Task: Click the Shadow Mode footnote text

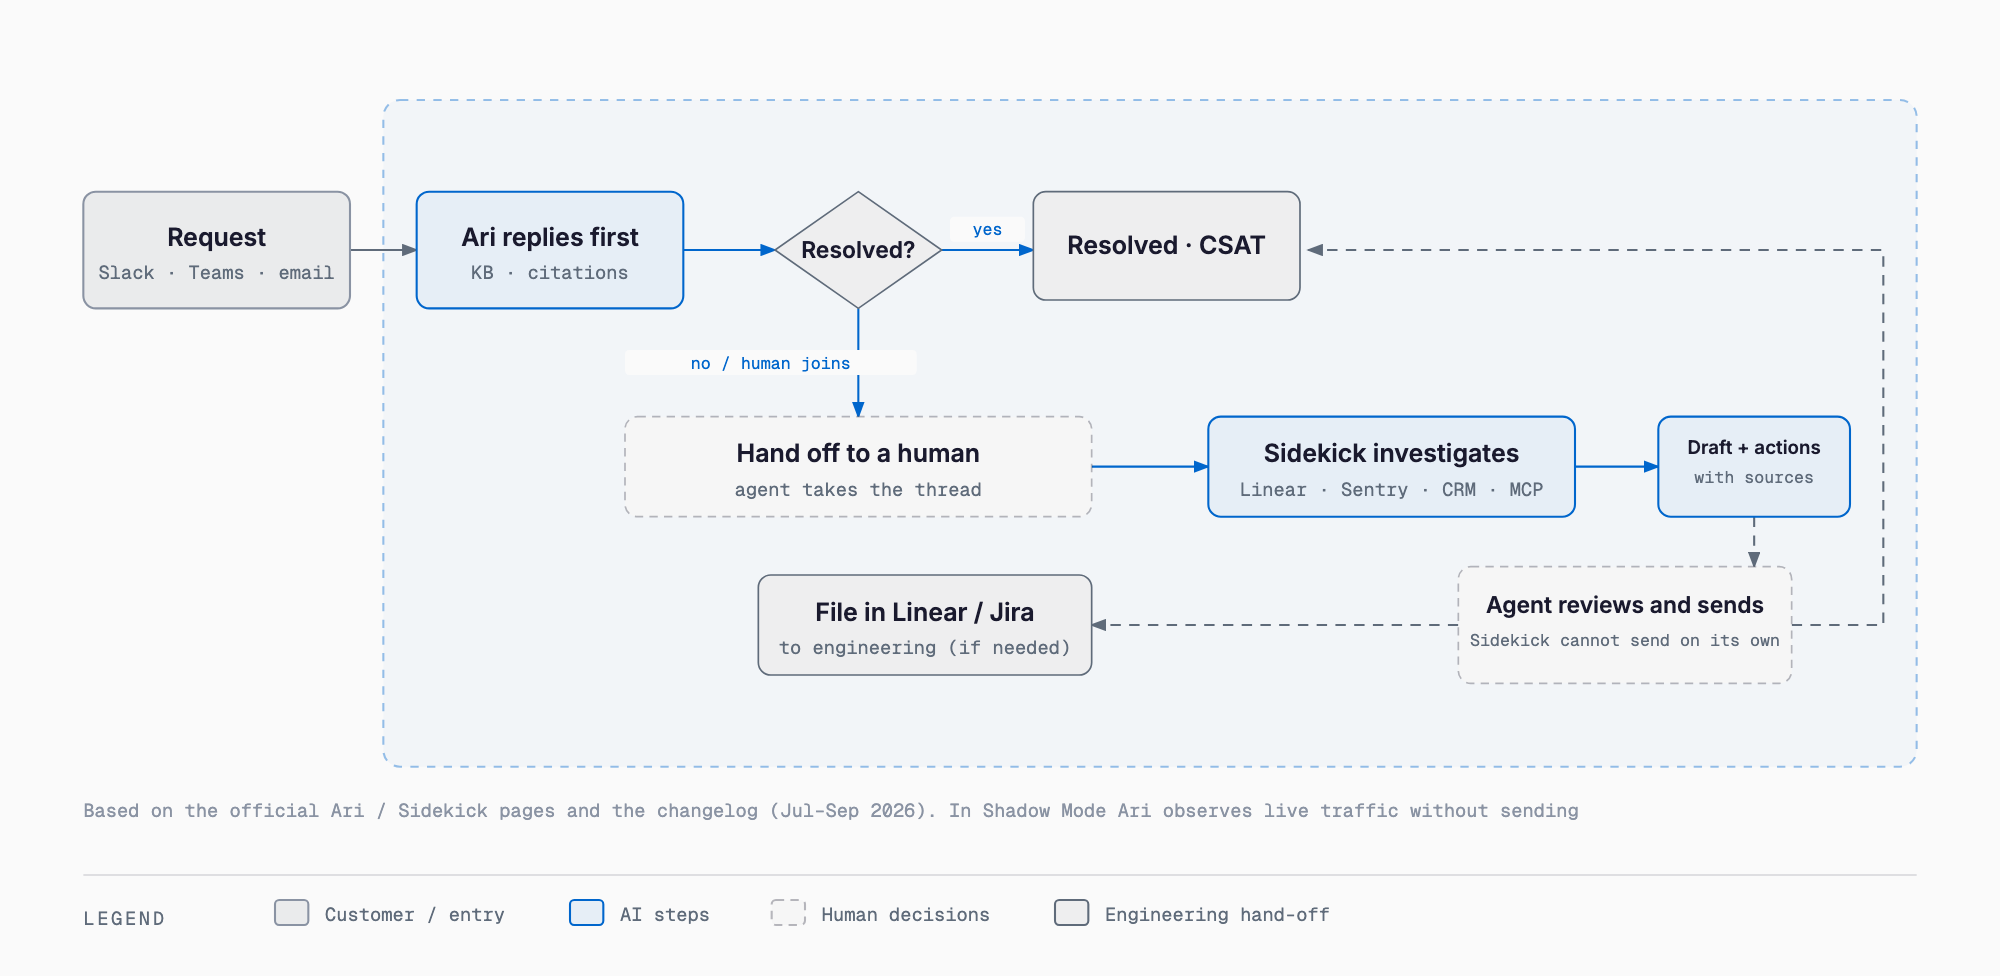Action: pyautogui.click(x=831, y=811)
